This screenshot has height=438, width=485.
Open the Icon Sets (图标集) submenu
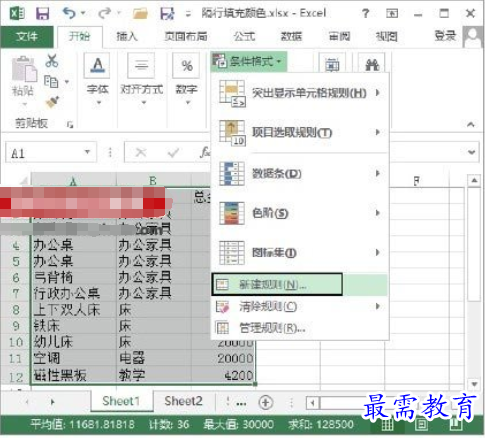[300, 252]
